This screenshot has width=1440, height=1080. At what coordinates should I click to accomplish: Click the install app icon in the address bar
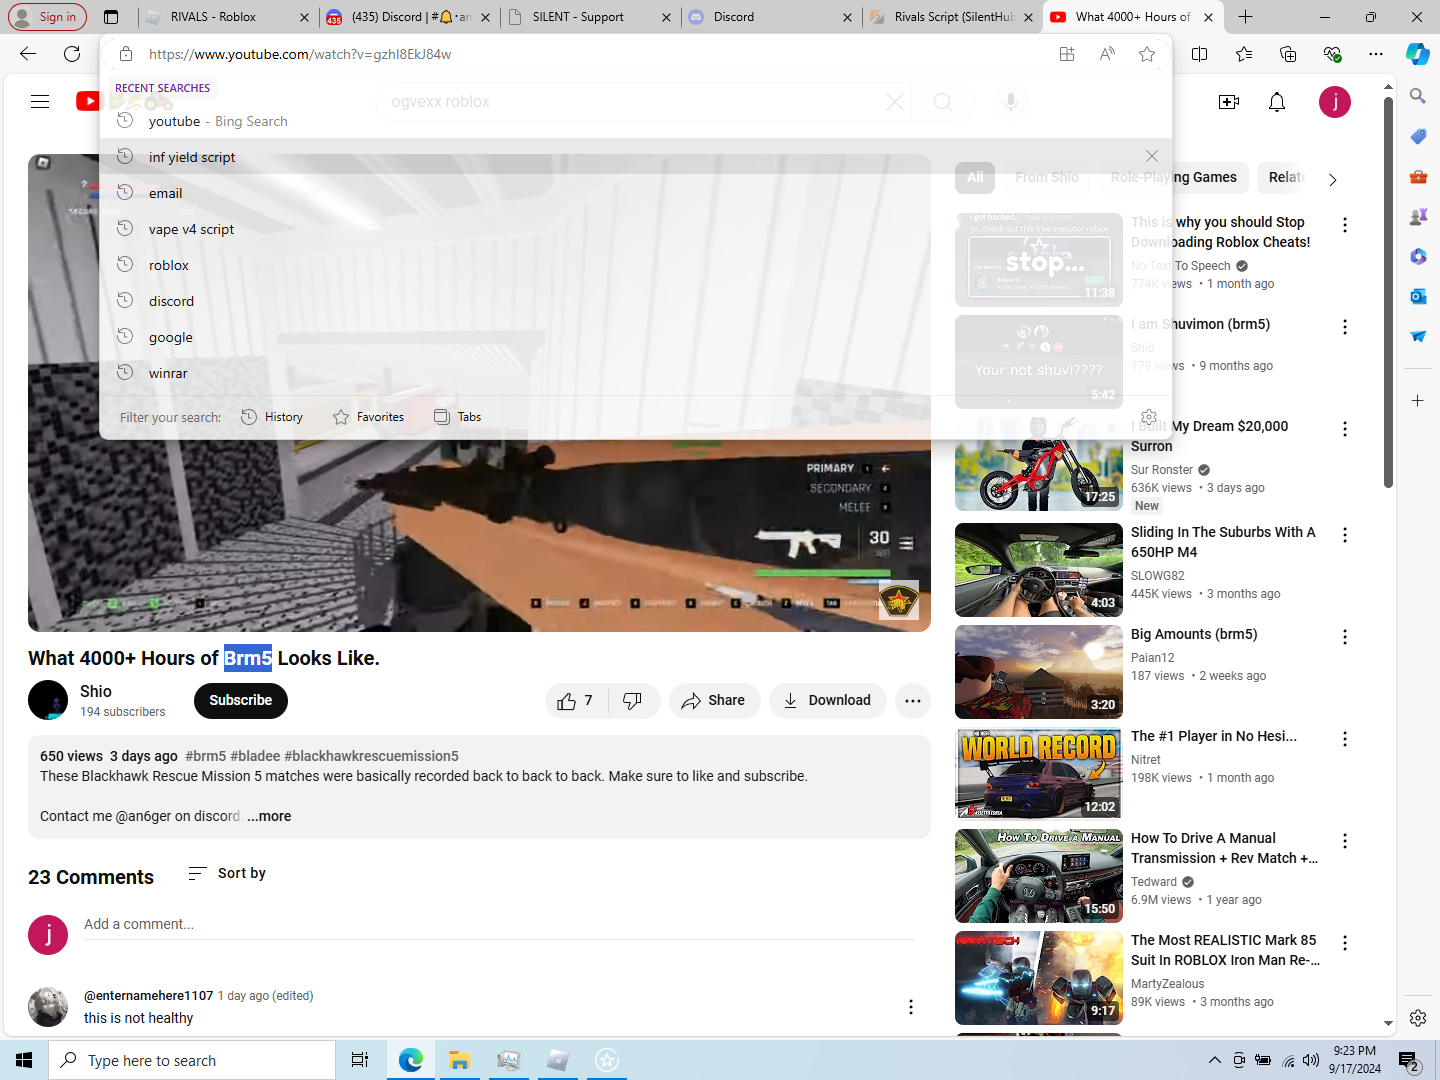click(x=1067, y=54)
